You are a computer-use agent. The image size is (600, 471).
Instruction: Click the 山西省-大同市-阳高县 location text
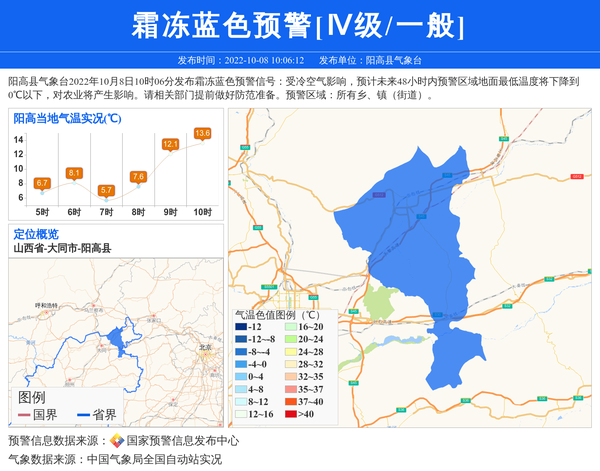tap(62, 248)
